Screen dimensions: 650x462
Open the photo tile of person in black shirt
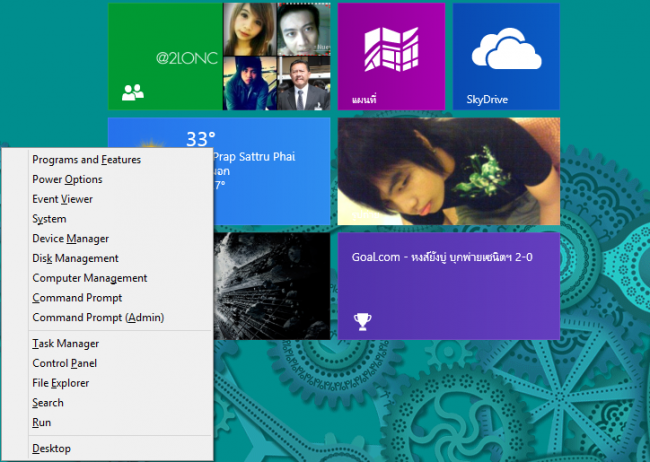(448, 172)
